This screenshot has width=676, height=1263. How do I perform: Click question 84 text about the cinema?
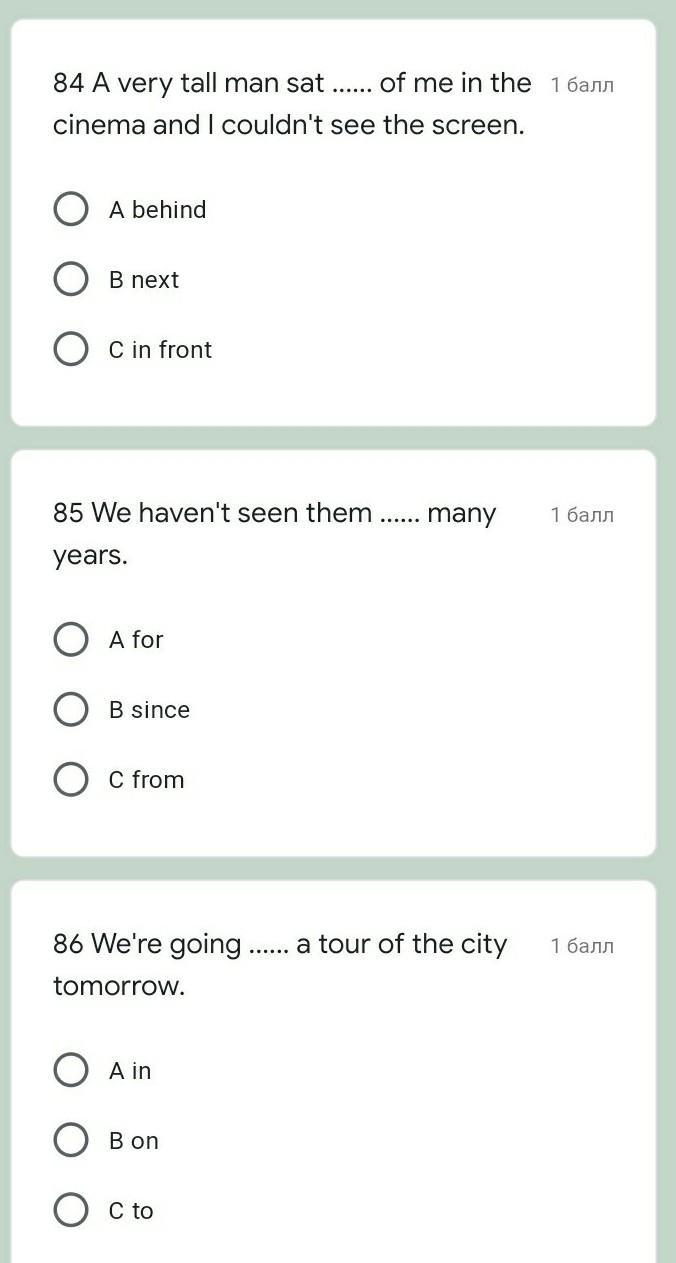pos(291,104)
